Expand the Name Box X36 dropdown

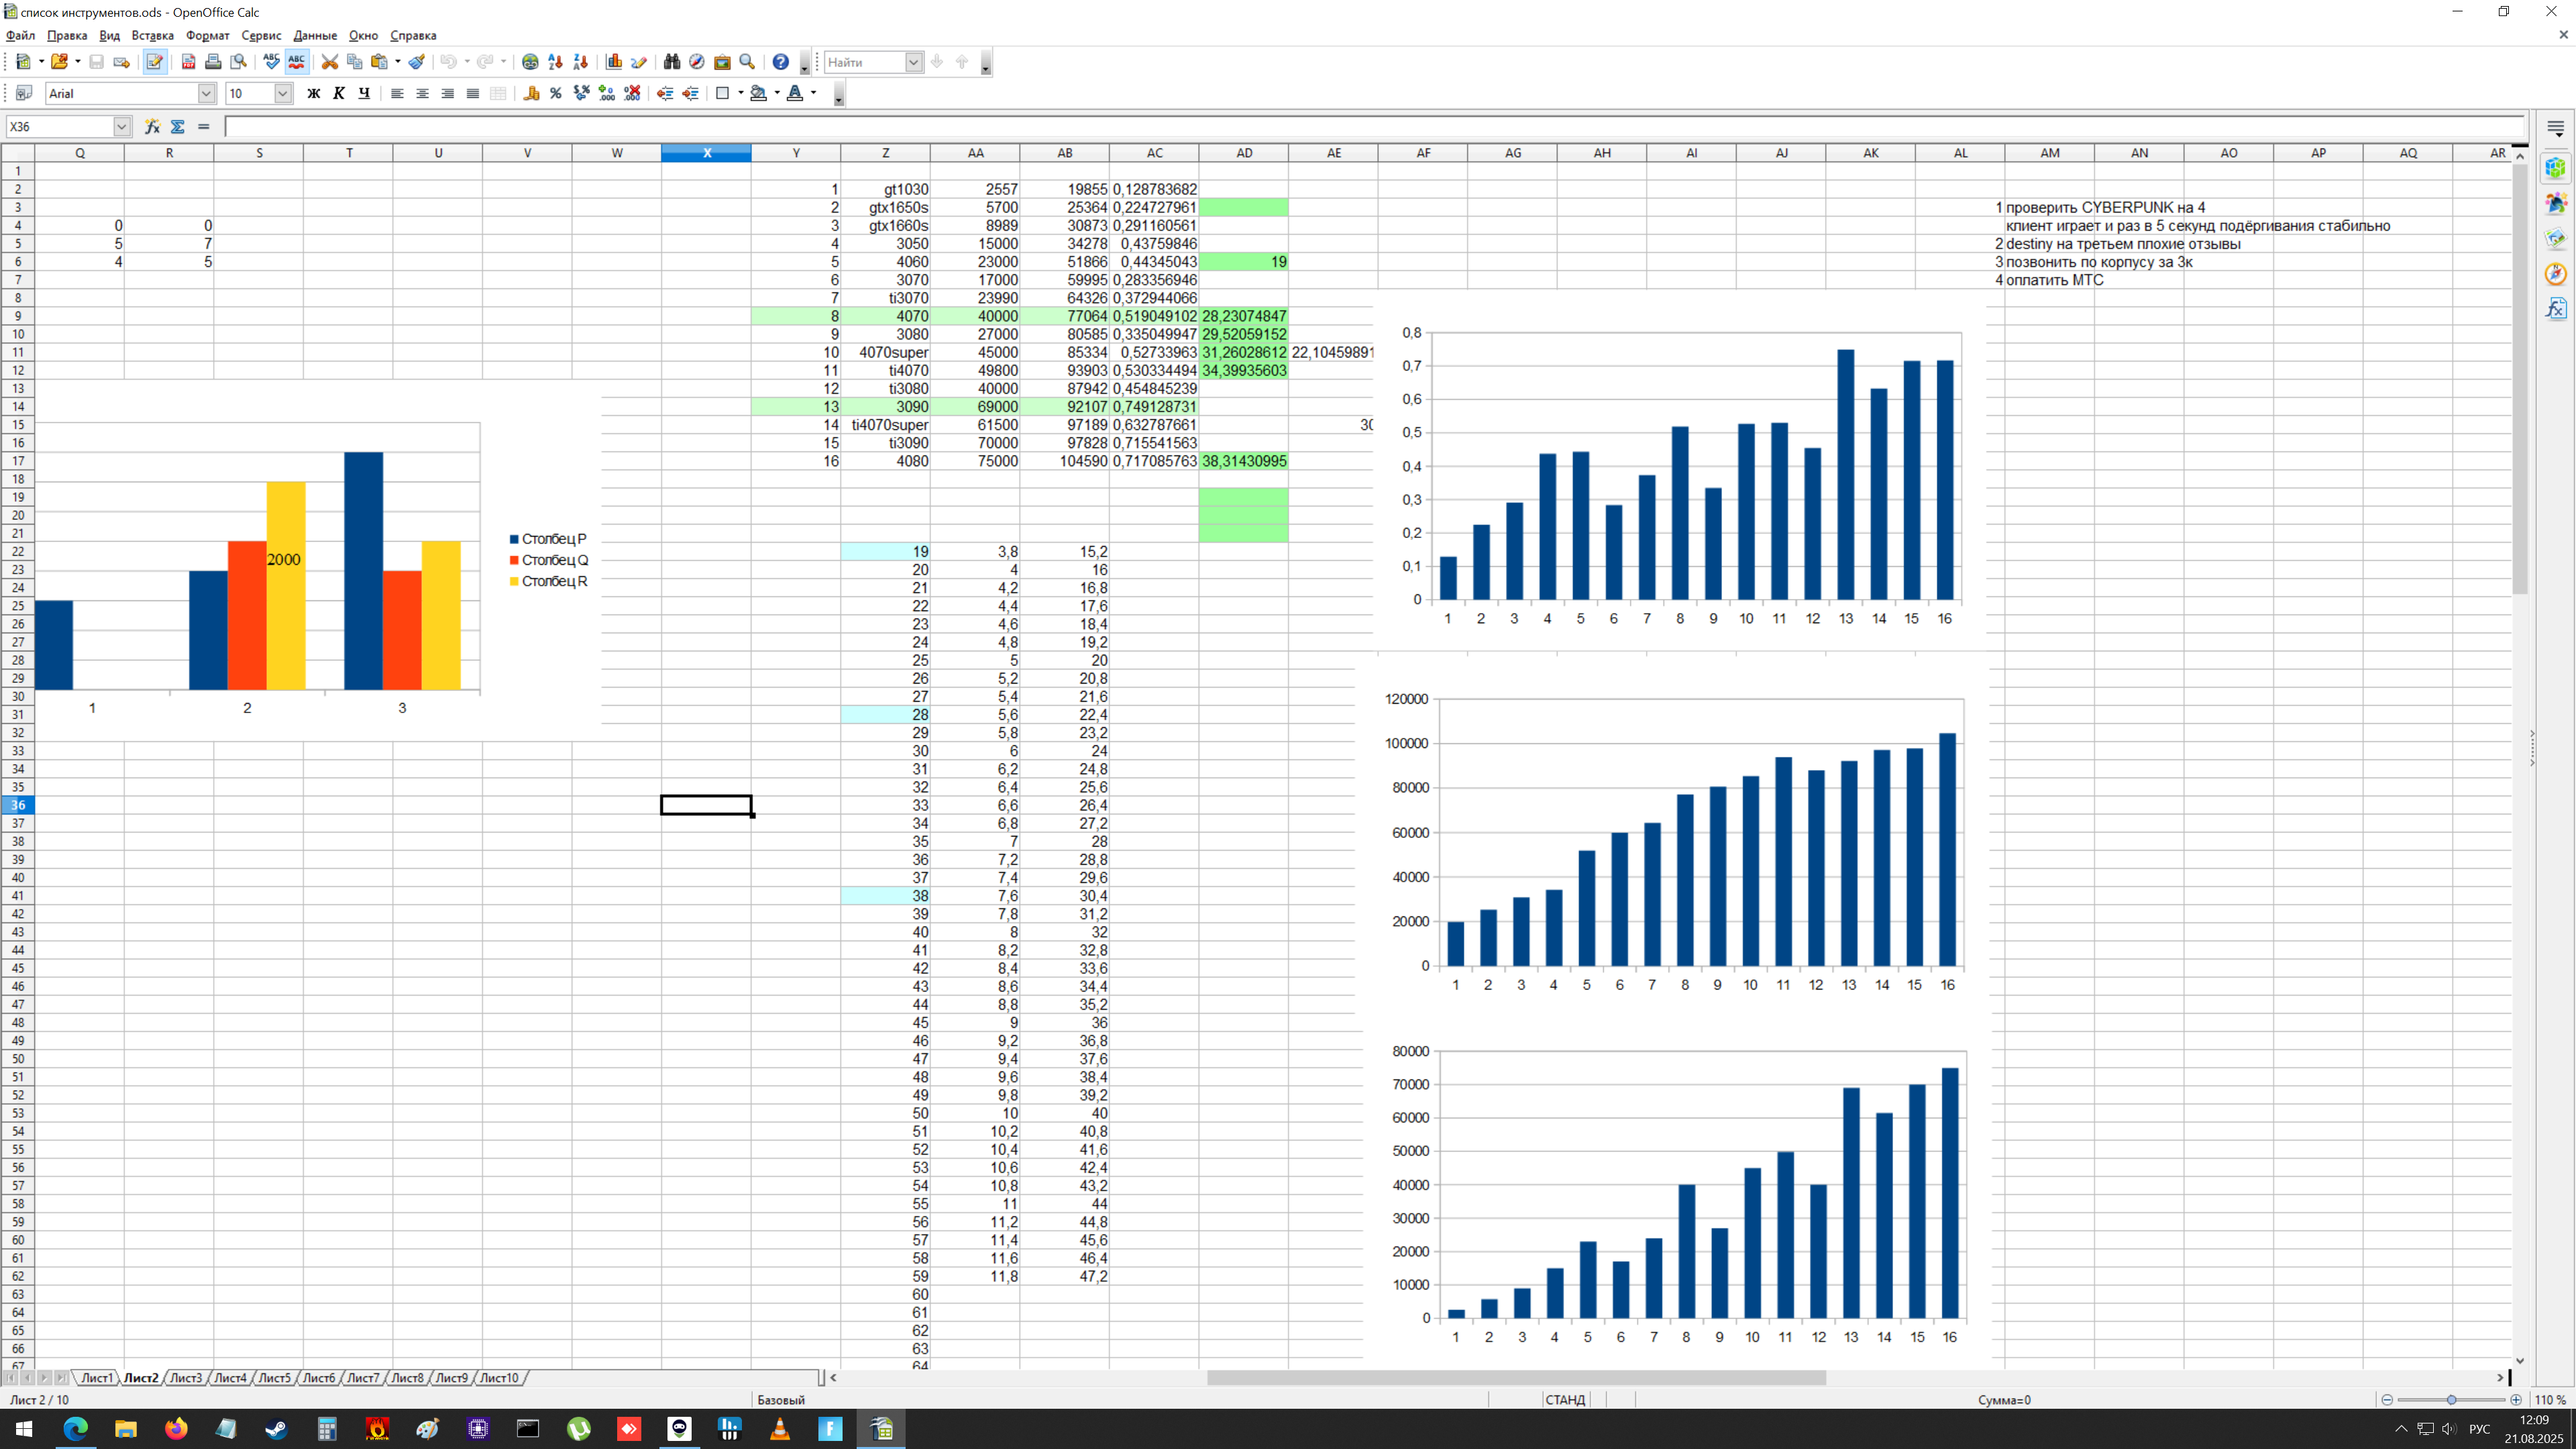click(x=121, y=126)
